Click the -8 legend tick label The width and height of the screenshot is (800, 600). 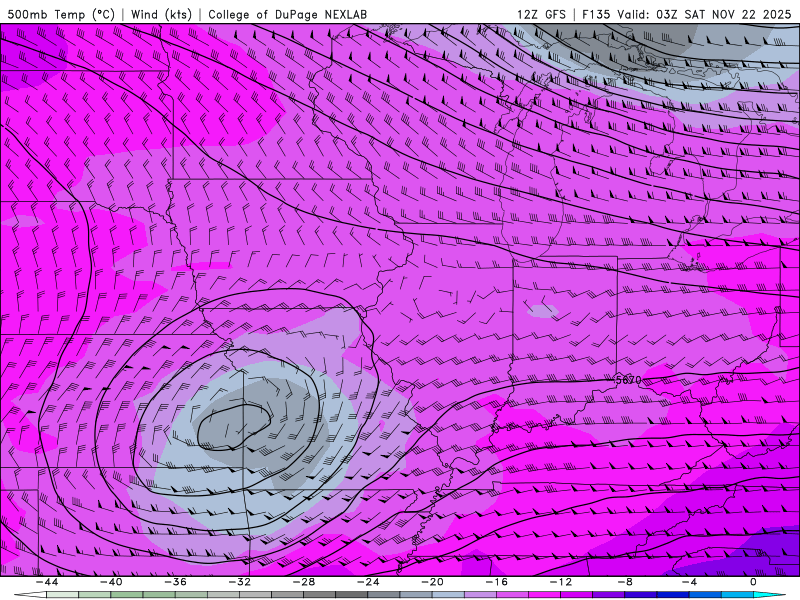[625, 582]
